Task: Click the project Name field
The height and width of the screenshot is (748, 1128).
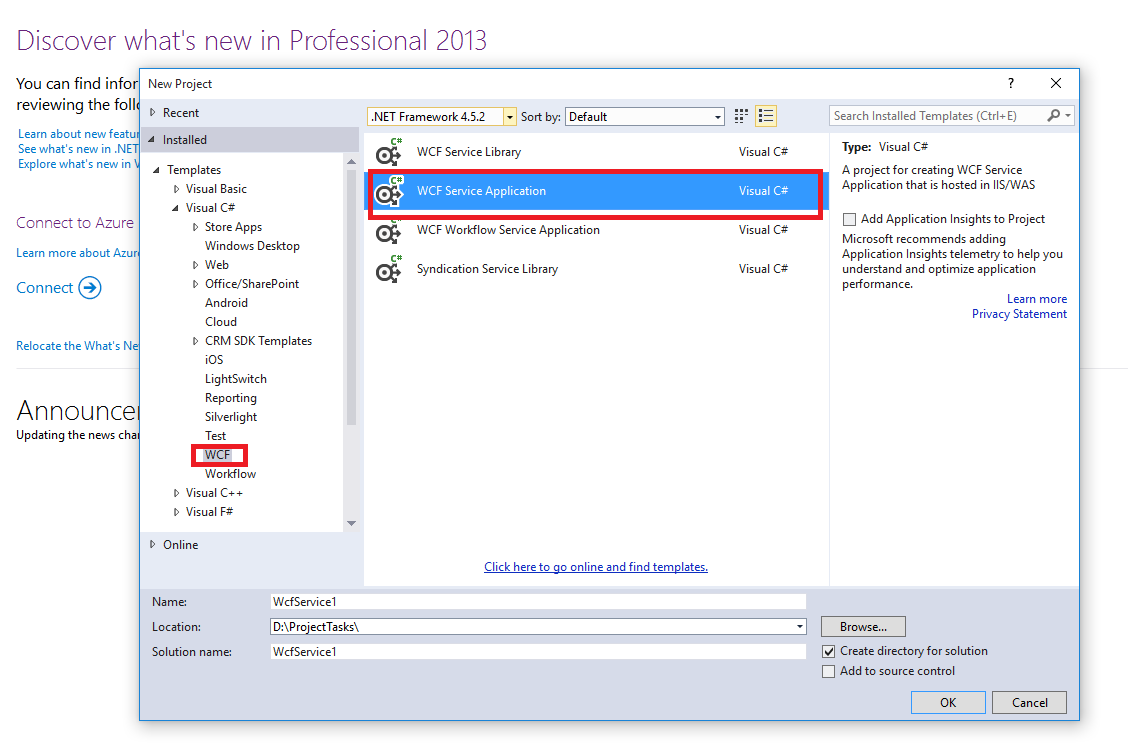Action: click(538, 602)
